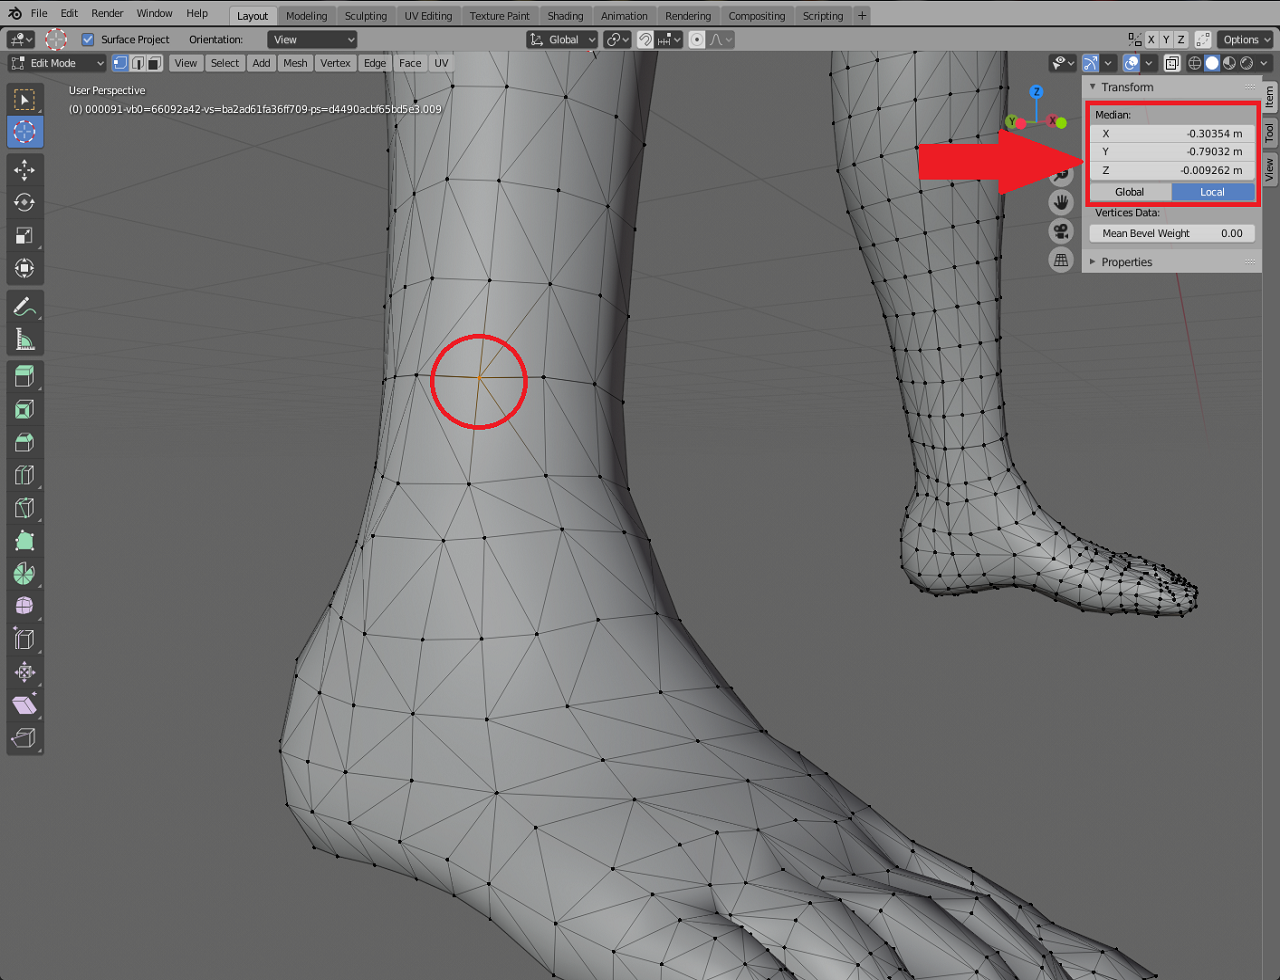Select the Extrude Region tool
1280x980 pixels.
click(25, 376)
